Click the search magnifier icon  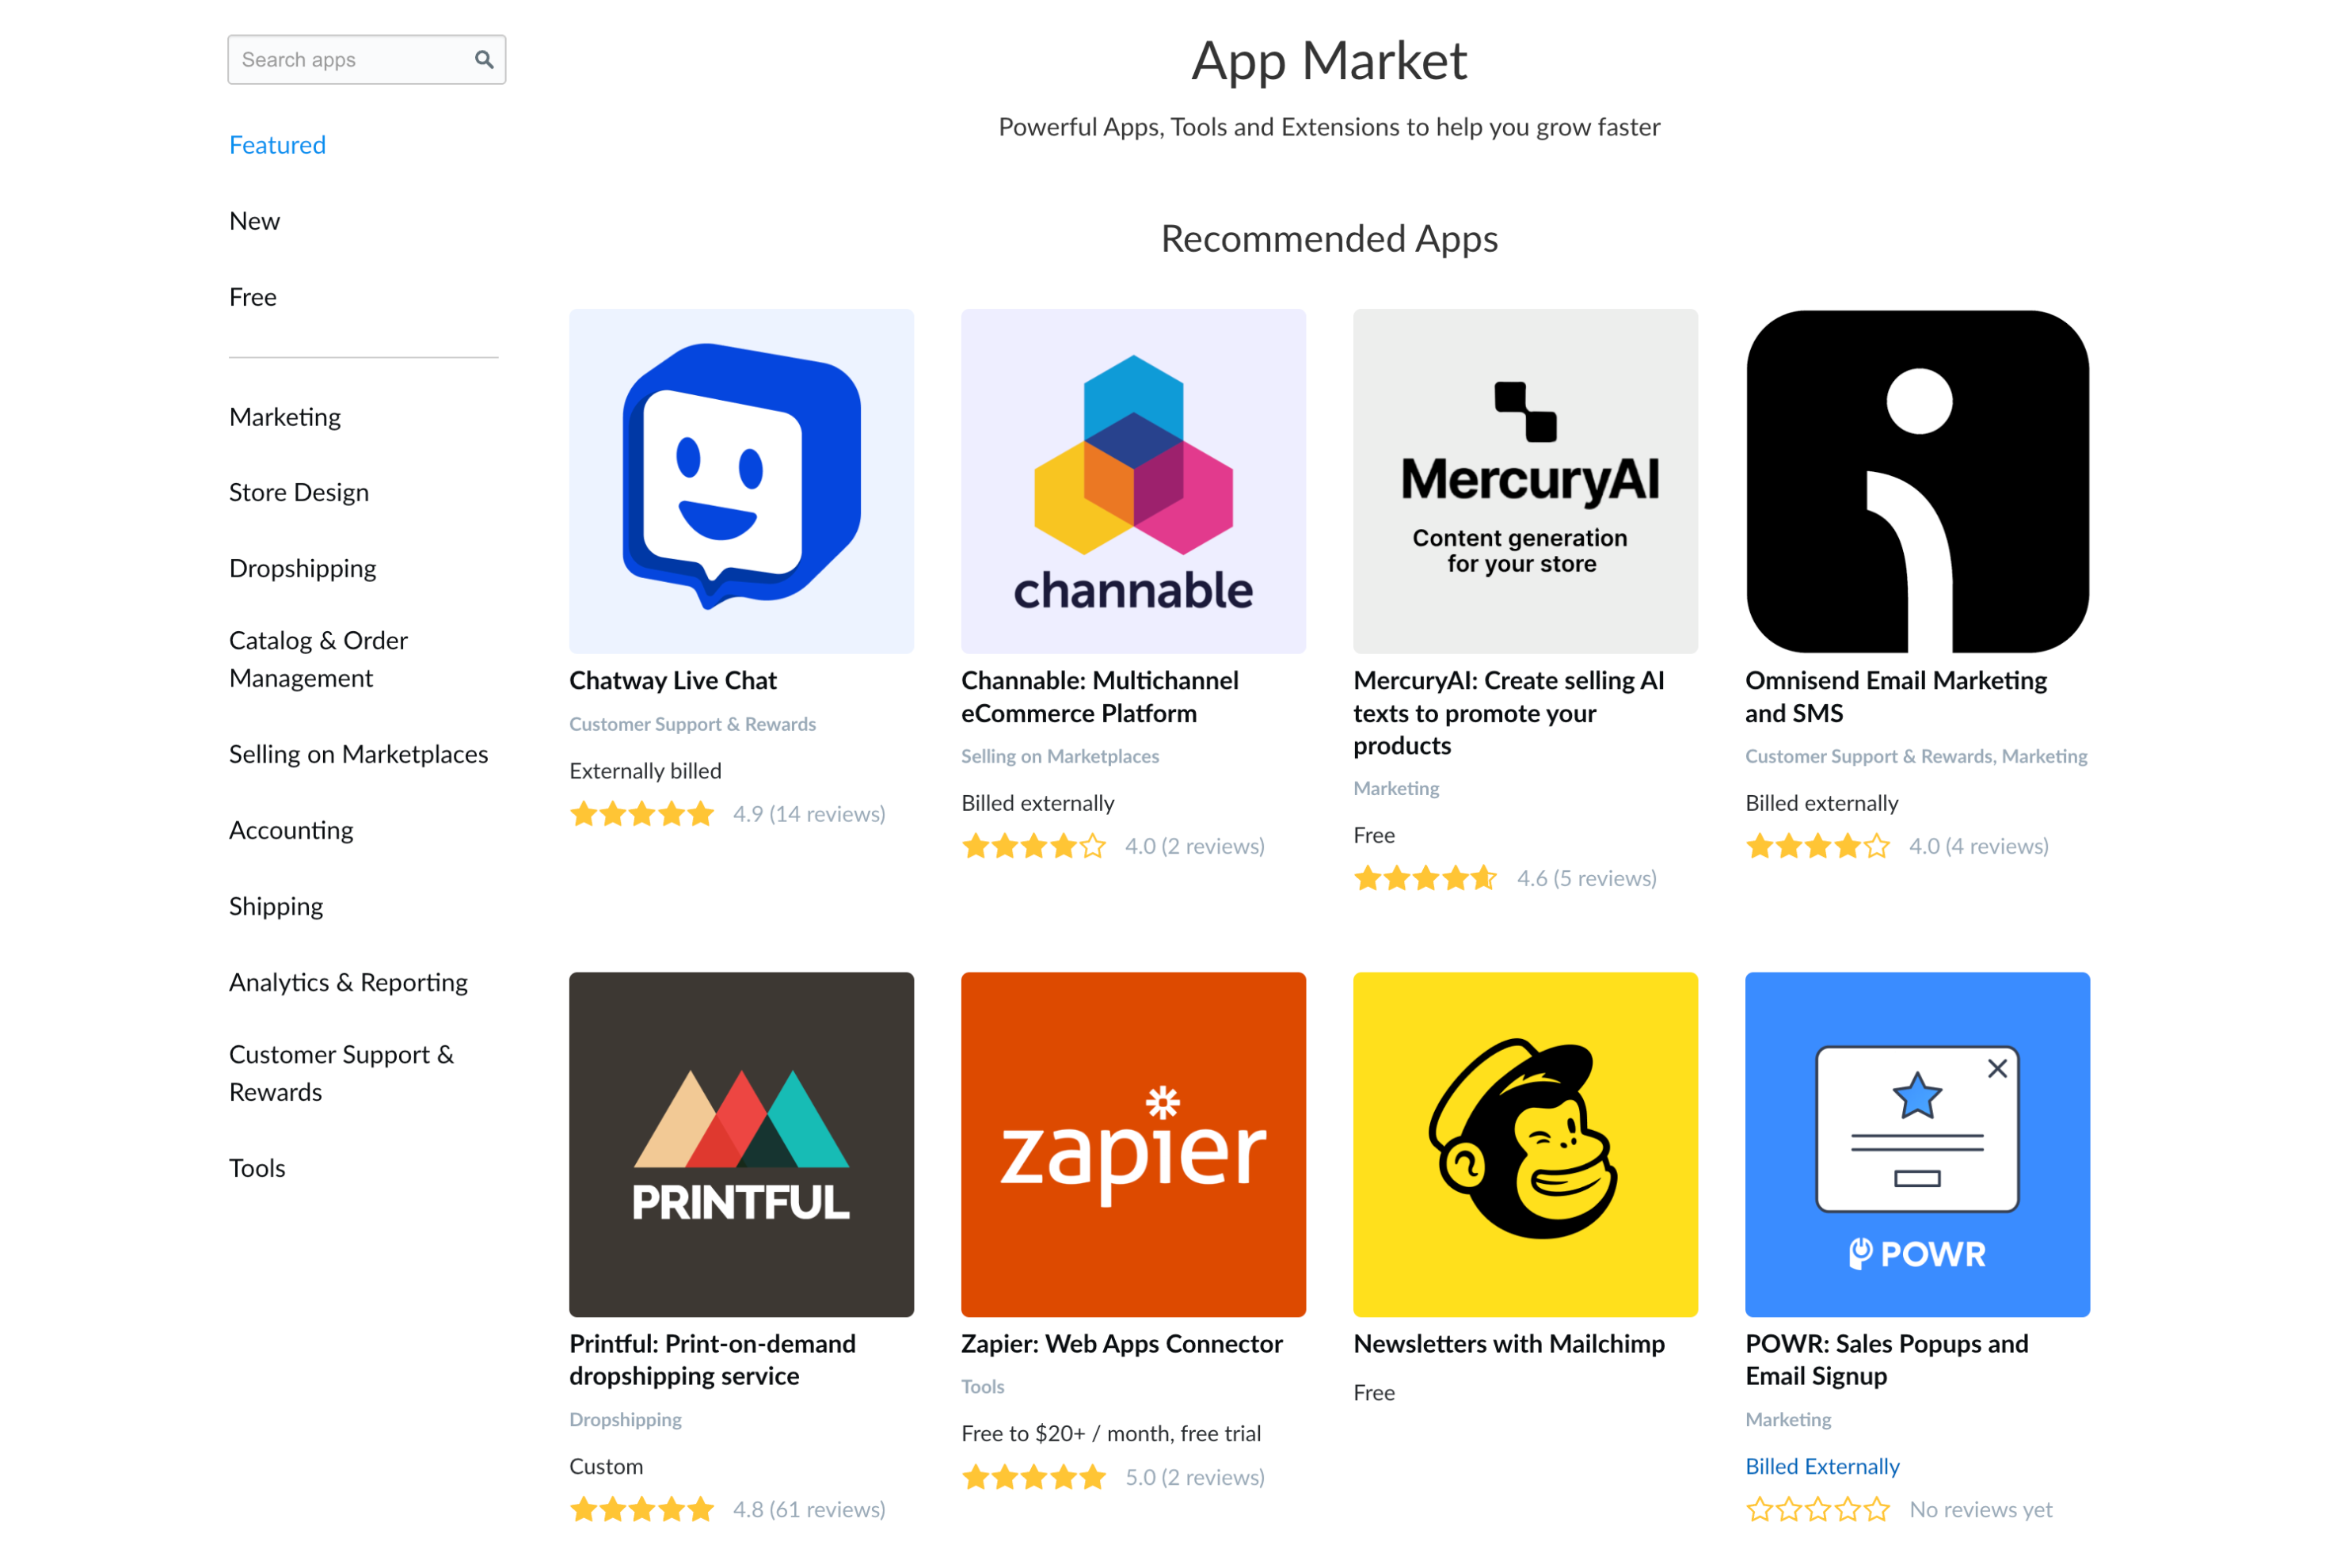(x=484, y=60)
